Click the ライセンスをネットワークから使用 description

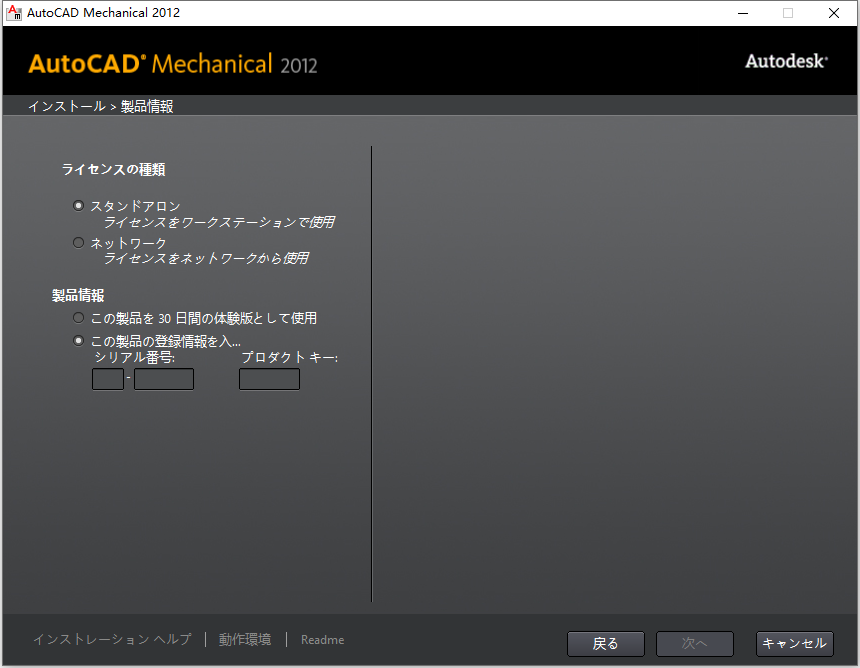(x=206, y=258)
